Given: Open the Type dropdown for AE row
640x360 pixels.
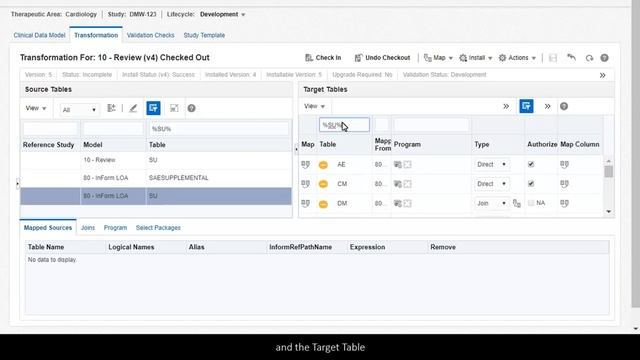Looking at the screenshot, I should (491, 164).
